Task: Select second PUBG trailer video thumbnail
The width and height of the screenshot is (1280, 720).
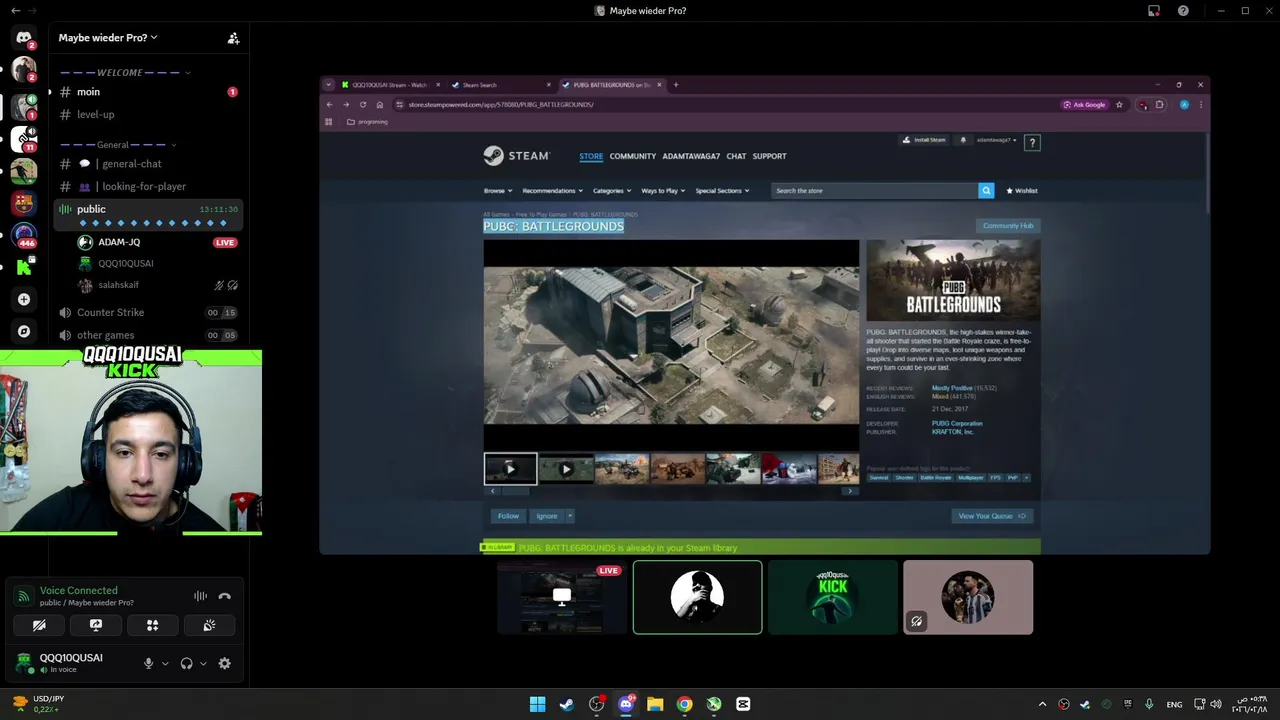Action: click(x=566, y=468)
